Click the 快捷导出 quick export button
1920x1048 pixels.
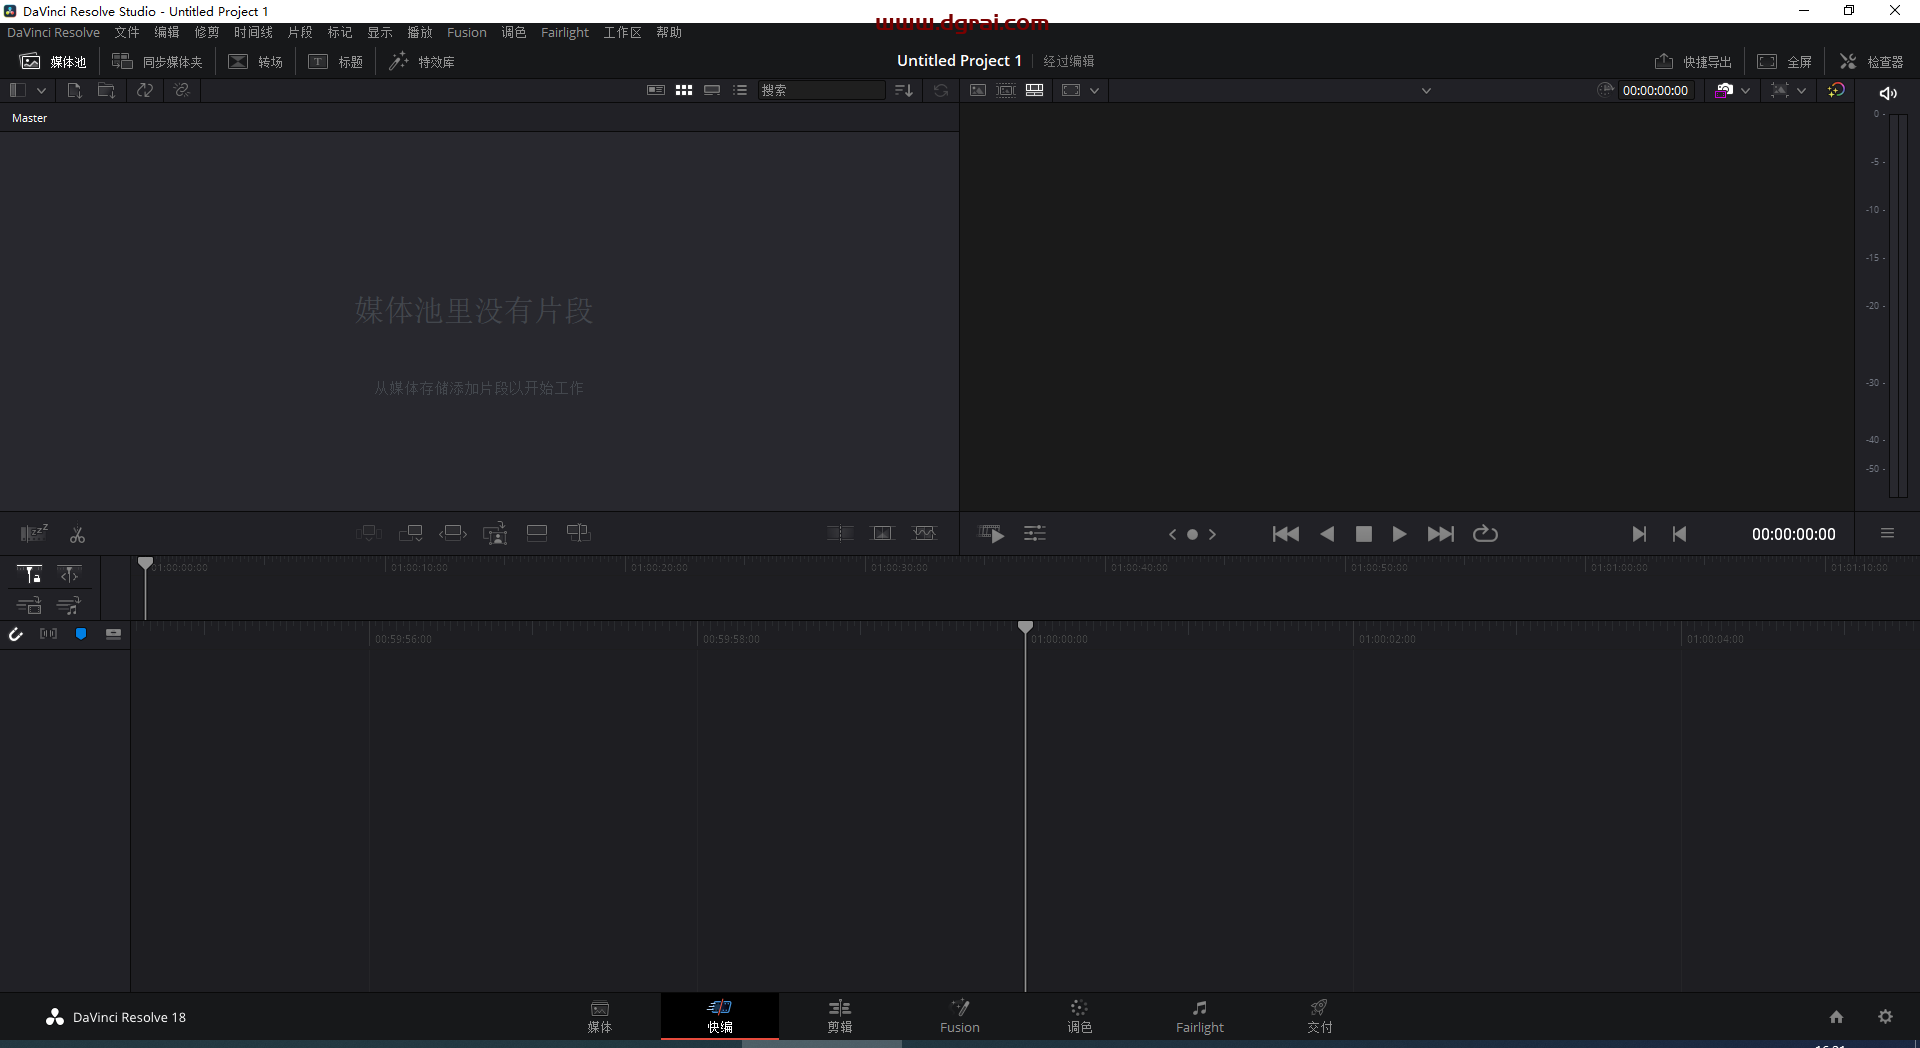click(1693, 61)
